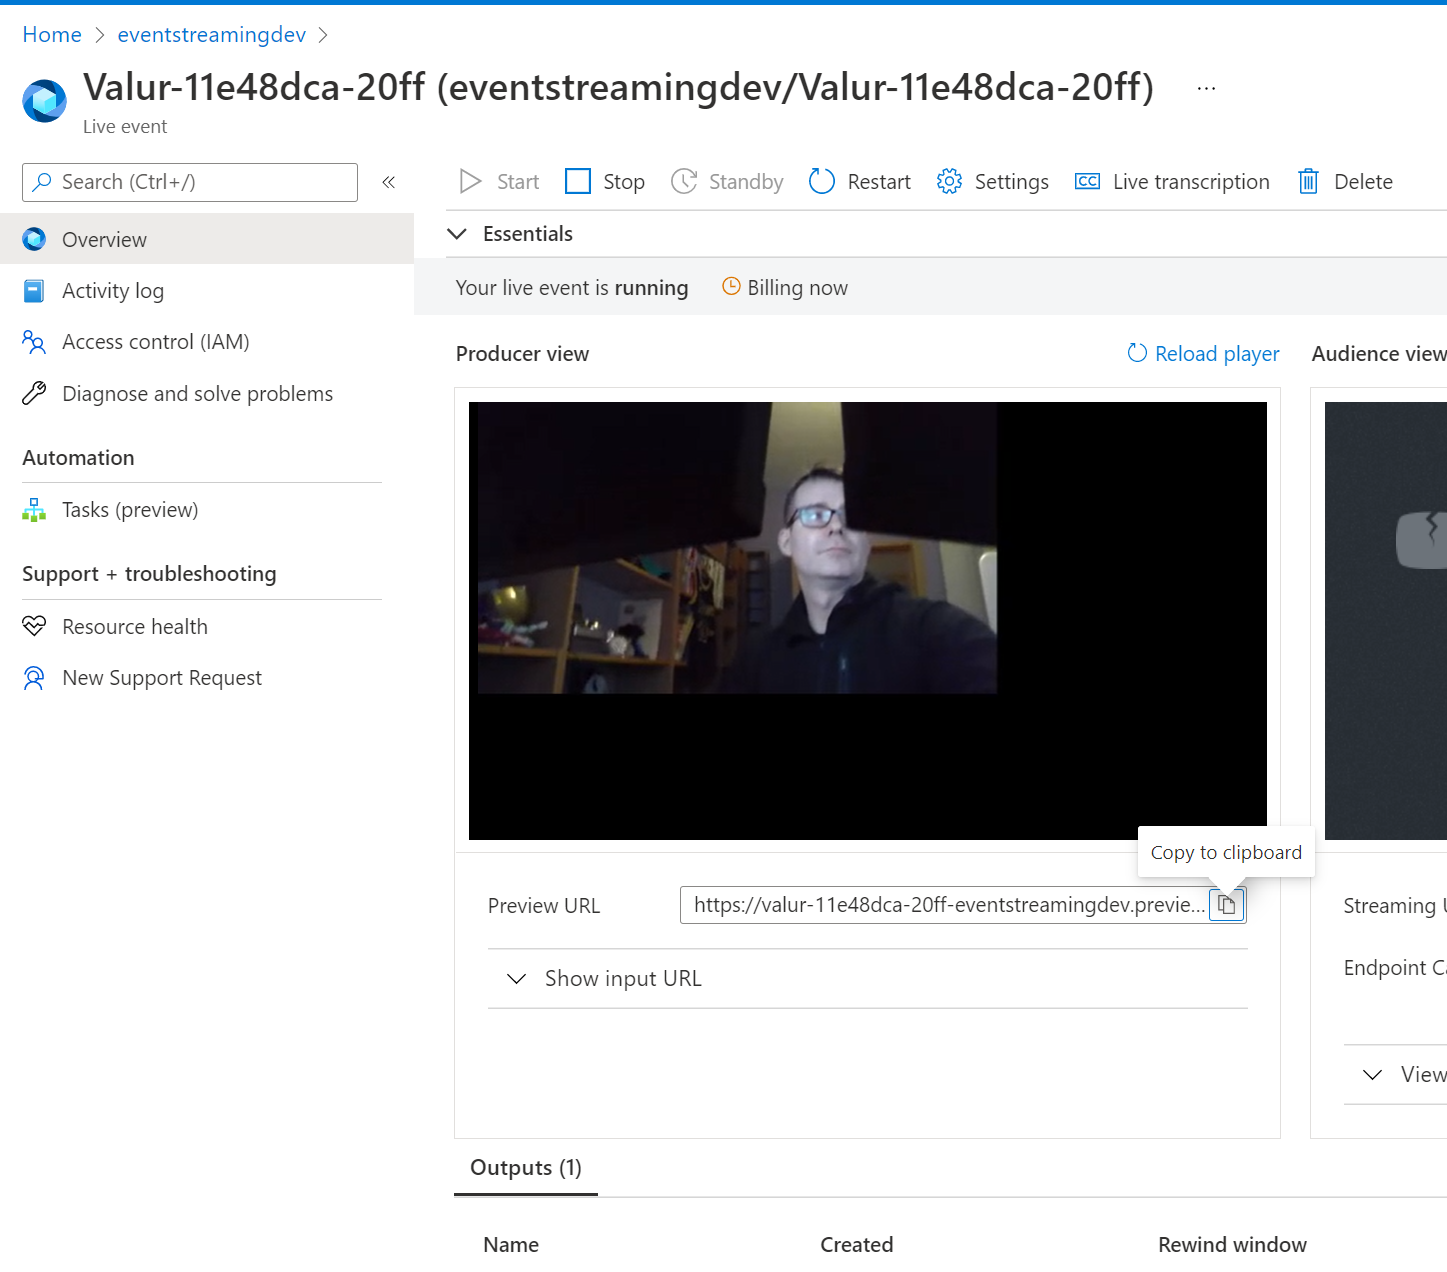
Task: Reload the producer view player
Action: pyautogui.click(x=1201, y=353)
